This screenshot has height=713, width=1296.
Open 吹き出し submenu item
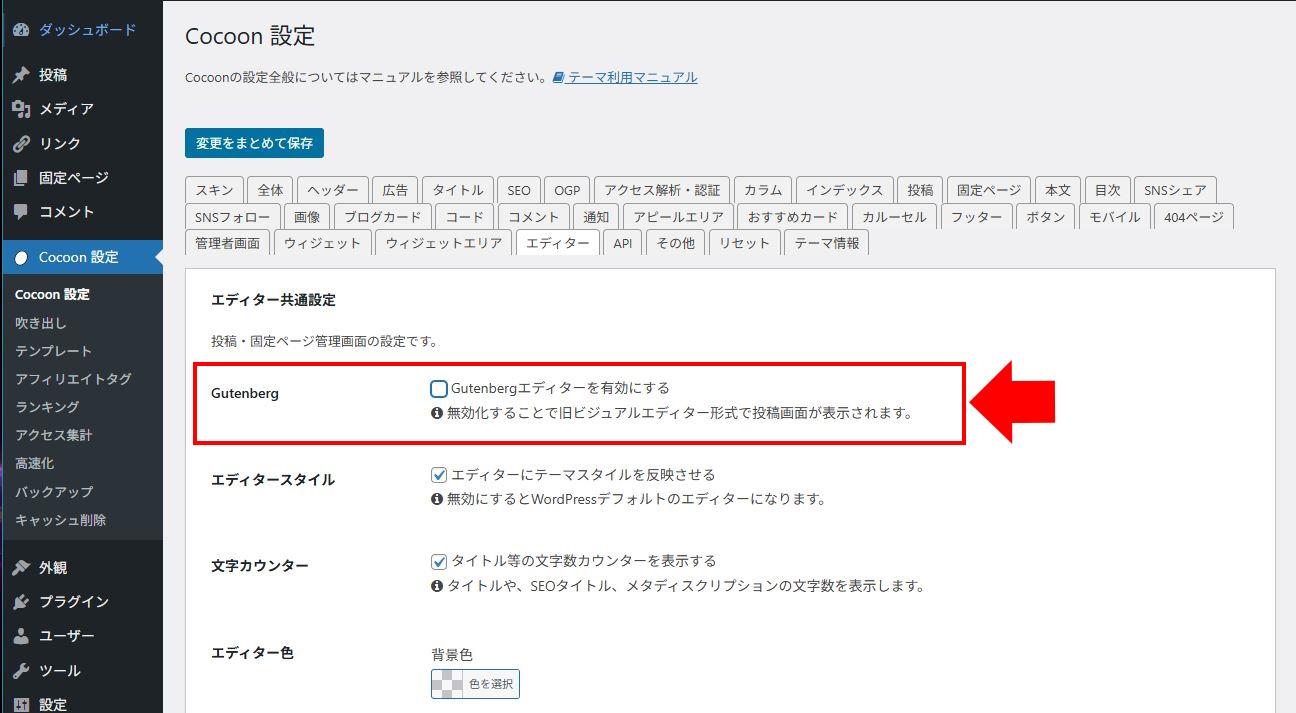tap(41, 323)
